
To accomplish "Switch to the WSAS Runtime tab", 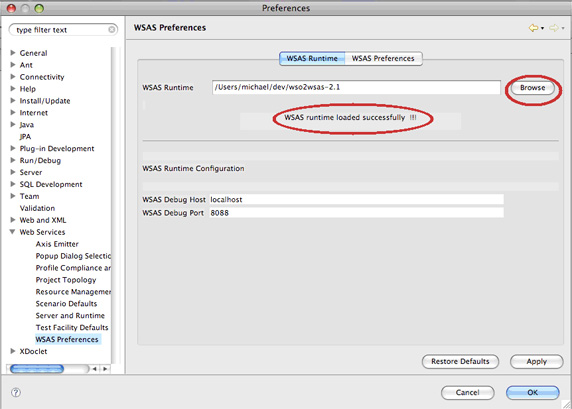I will (x=312, y=58).
